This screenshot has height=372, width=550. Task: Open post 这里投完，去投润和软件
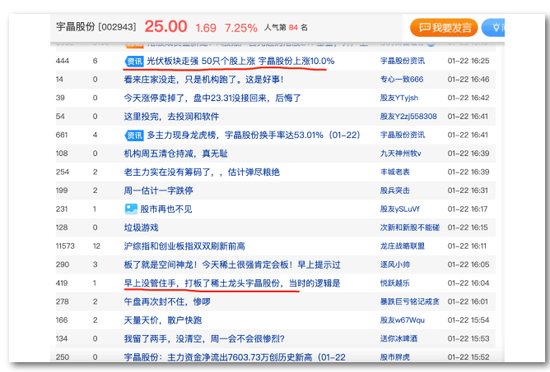click(171, 117)
